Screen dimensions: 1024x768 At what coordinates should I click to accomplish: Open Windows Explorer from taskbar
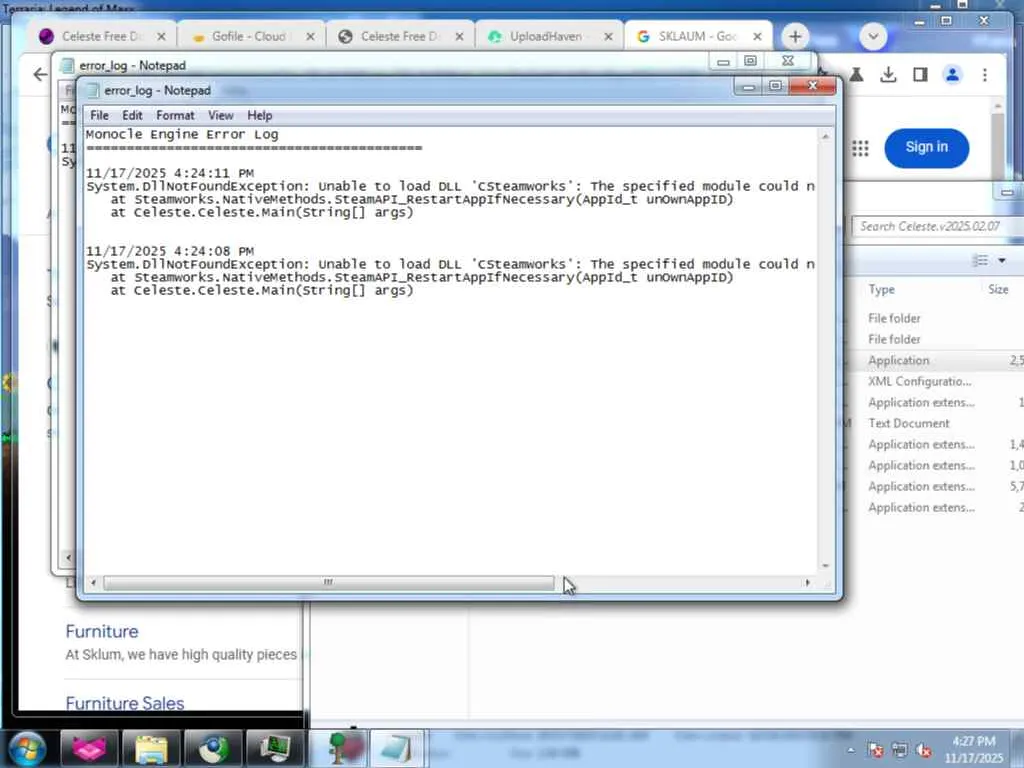(x=151, y=749)
